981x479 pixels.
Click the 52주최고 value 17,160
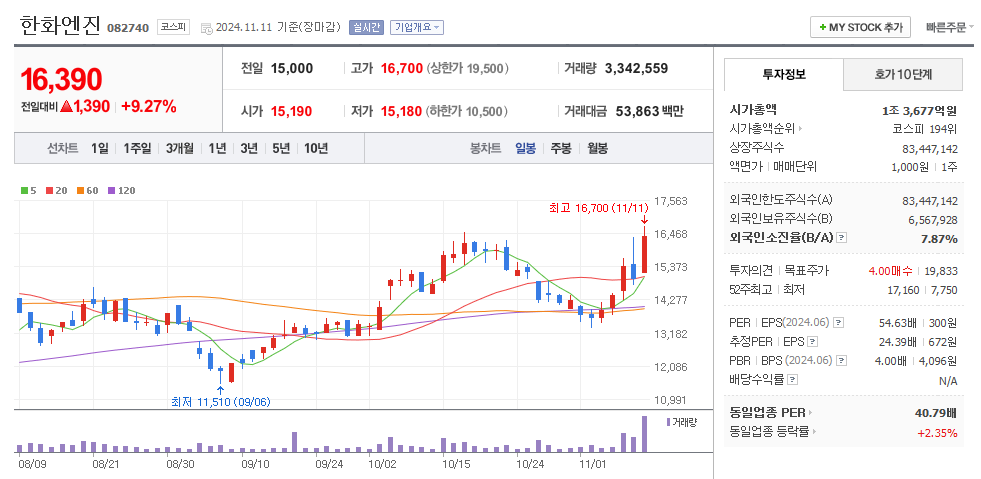(903, 290)
